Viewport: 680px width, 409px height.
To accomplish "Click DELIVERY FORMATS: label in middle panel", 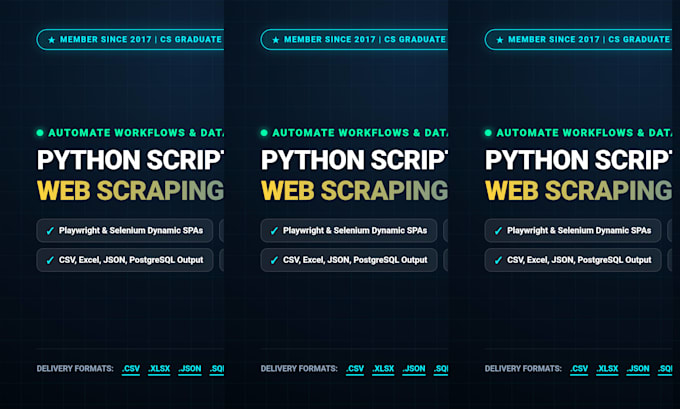I will 299,369.
